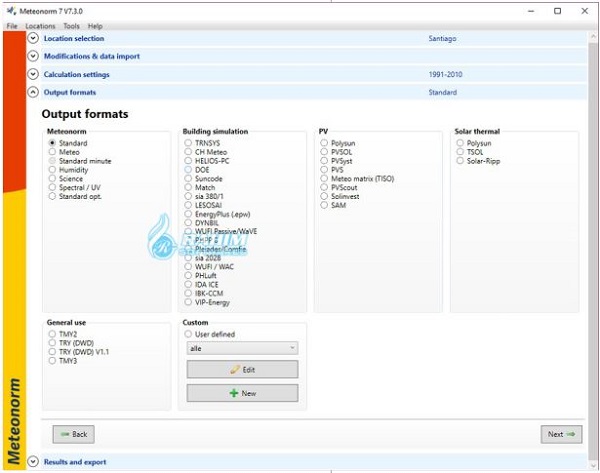Expand the Location selection section chevron
The width and height of the screenshot is (600, 473).
pos(33,38)
